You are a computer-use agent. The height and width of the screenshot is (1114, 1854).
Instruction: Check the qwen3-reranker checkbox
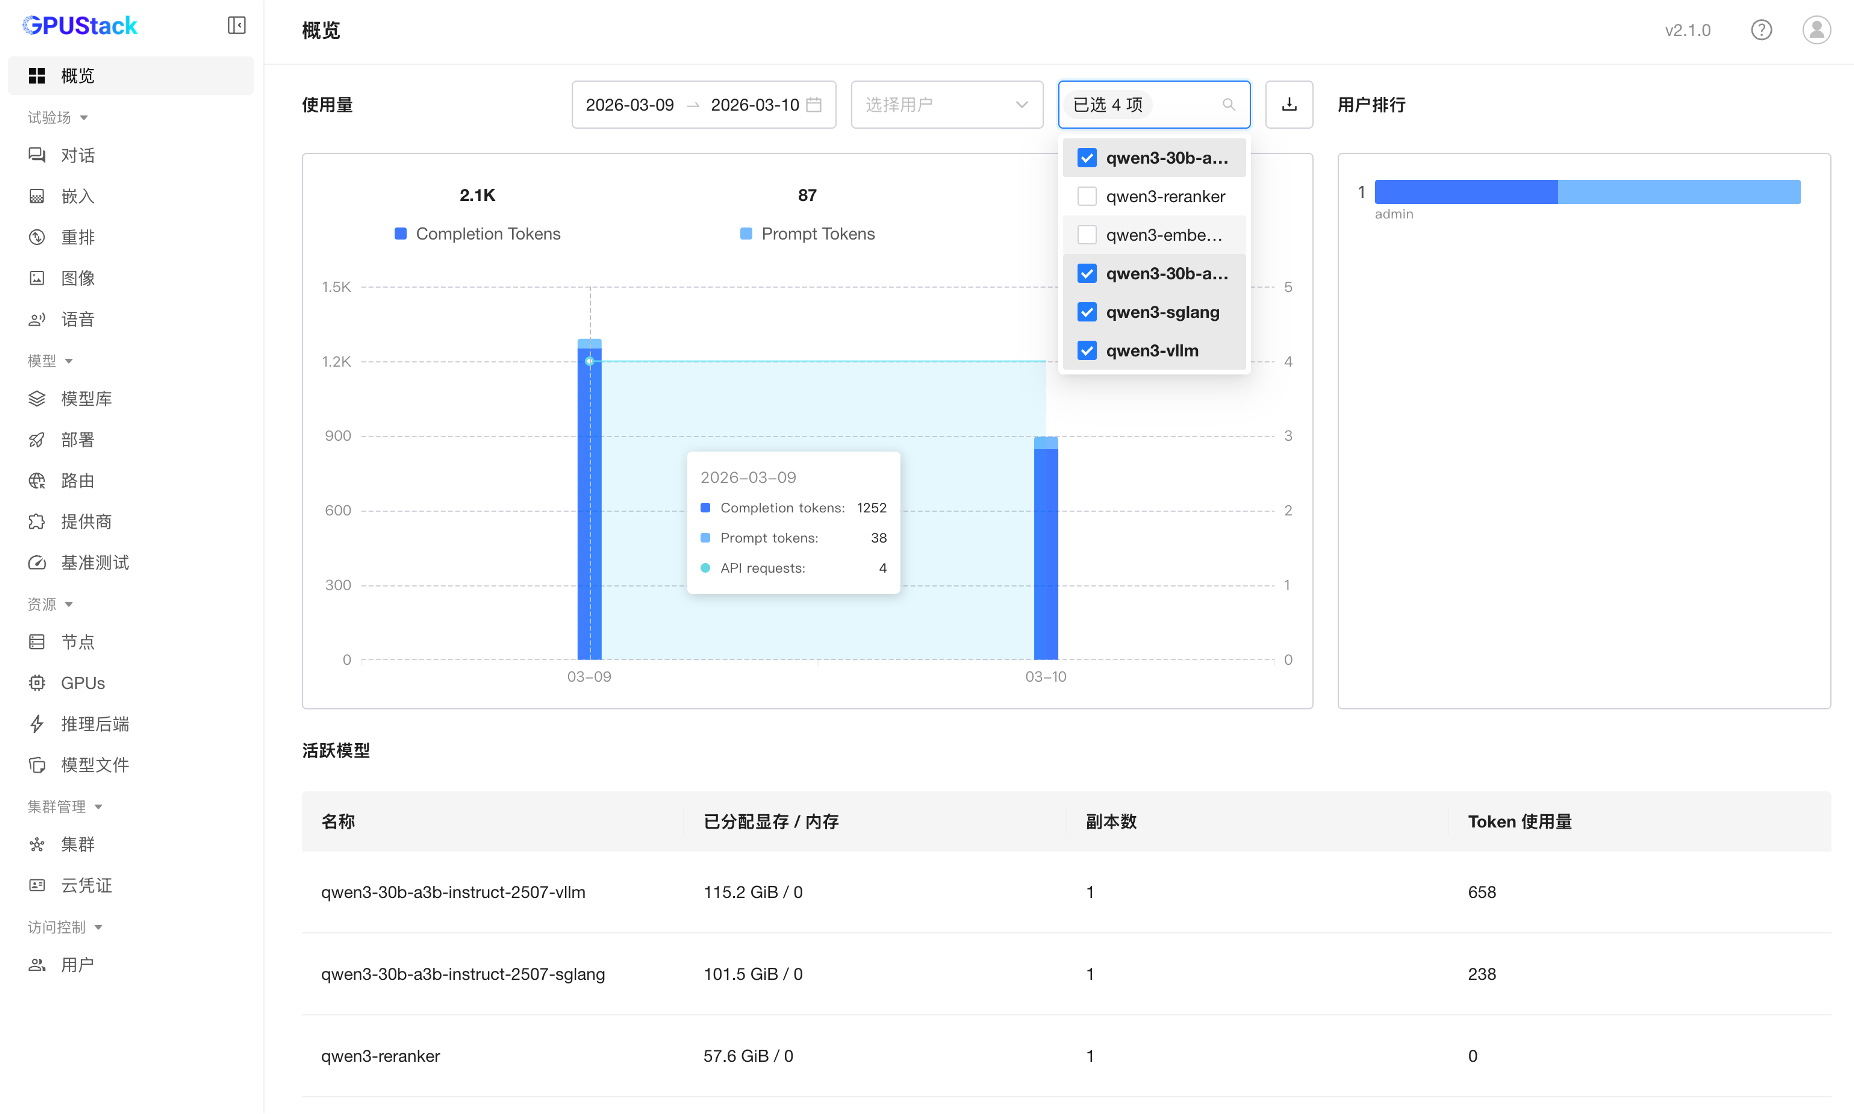click(1087, 197)
